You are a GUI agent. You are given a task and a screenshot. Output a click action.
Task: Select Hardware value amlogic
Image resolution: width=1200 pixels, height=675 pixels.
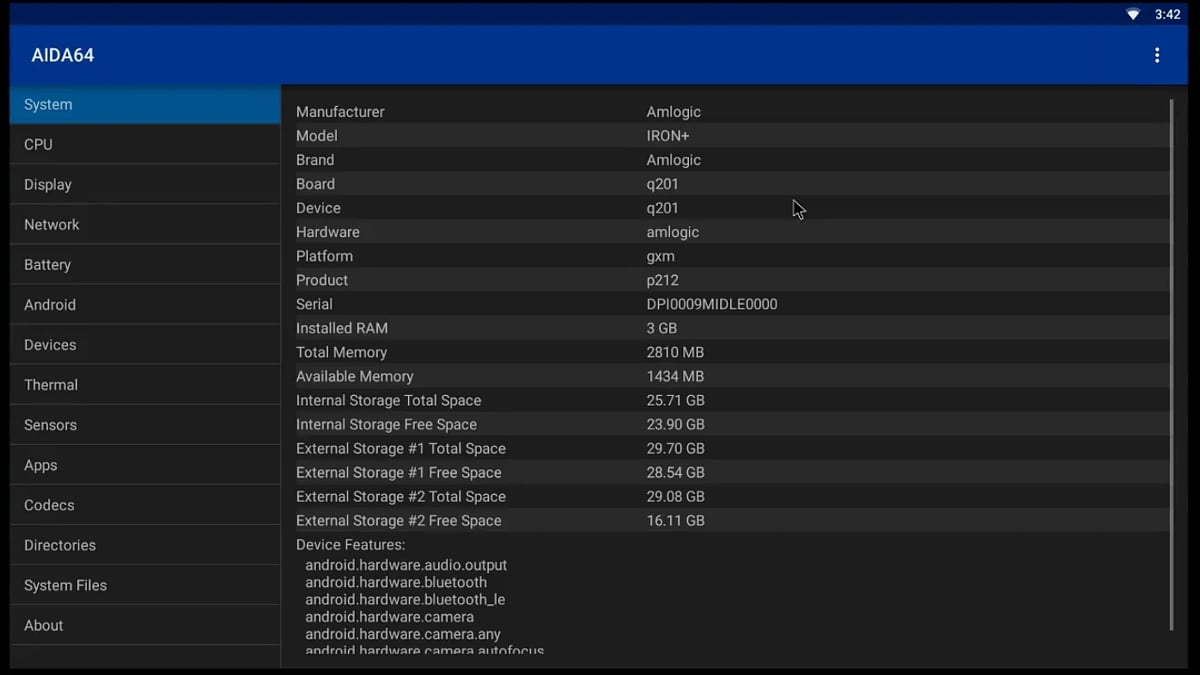click(x=673, y=232)
